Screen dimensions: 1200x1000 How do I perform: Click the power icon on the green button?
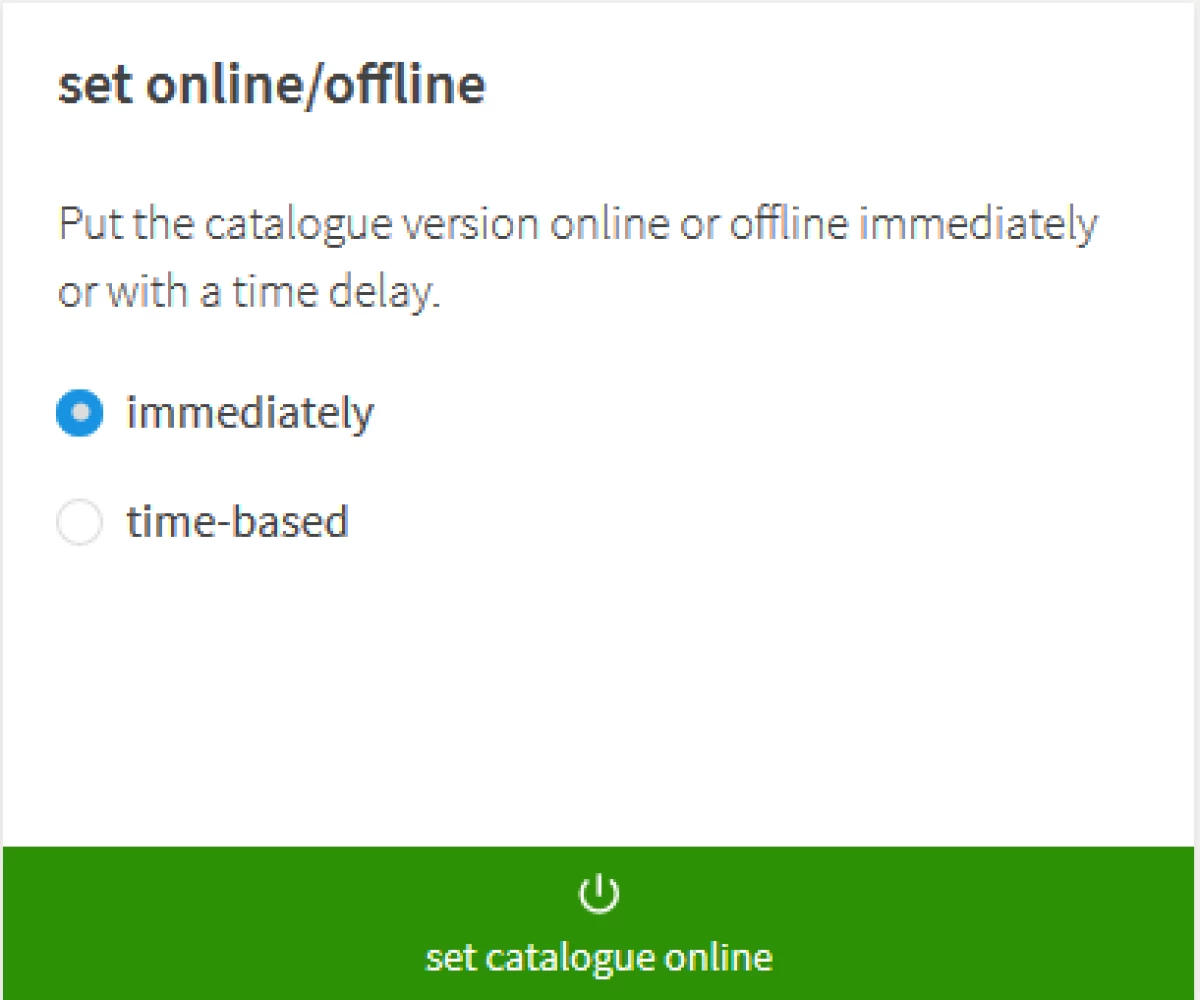599,893
